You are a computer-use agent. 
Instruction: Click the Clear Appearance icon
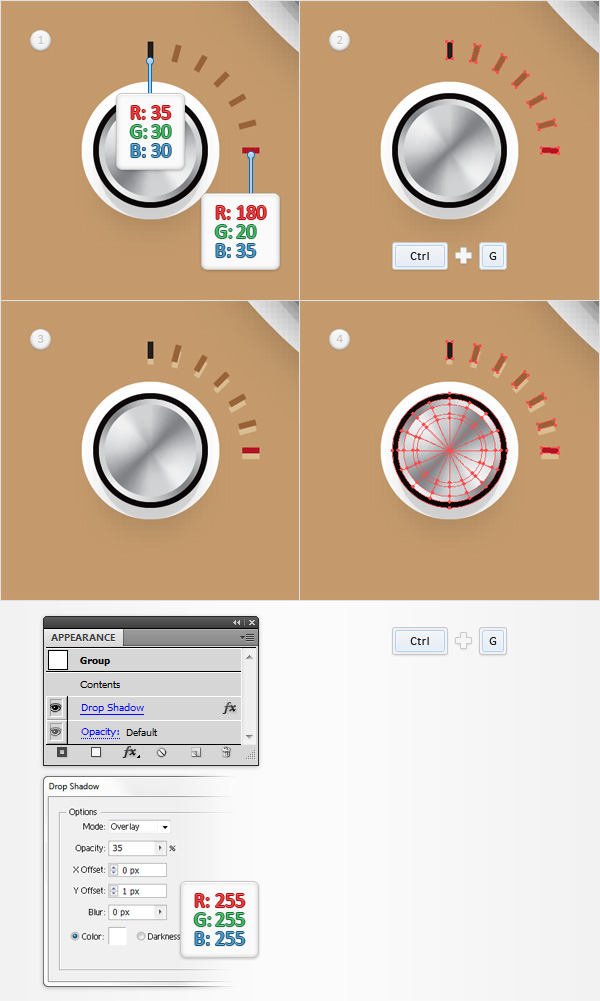point(161,752)
